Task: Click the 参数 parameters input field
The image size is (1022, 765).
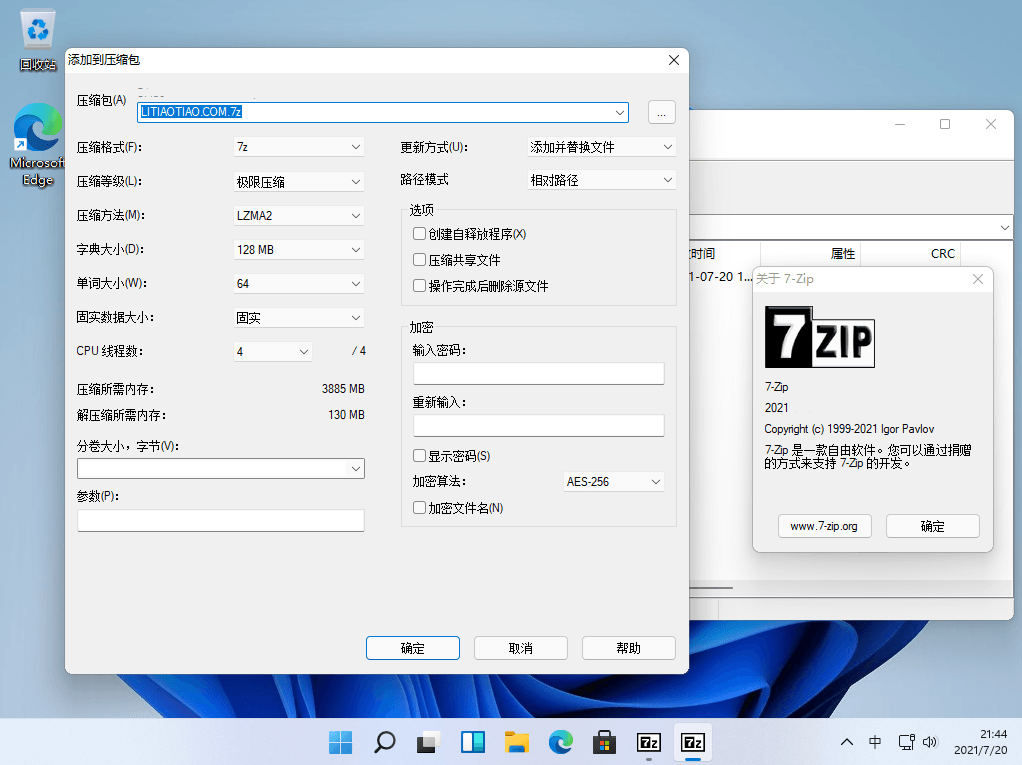Action: tap(220, 521)
